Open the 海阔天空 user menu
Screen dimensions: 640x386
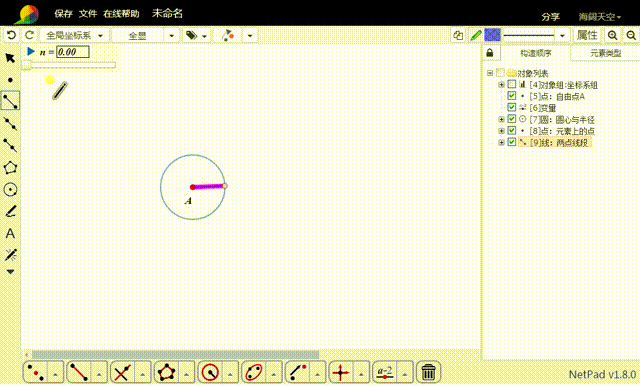tap(599, 17)
